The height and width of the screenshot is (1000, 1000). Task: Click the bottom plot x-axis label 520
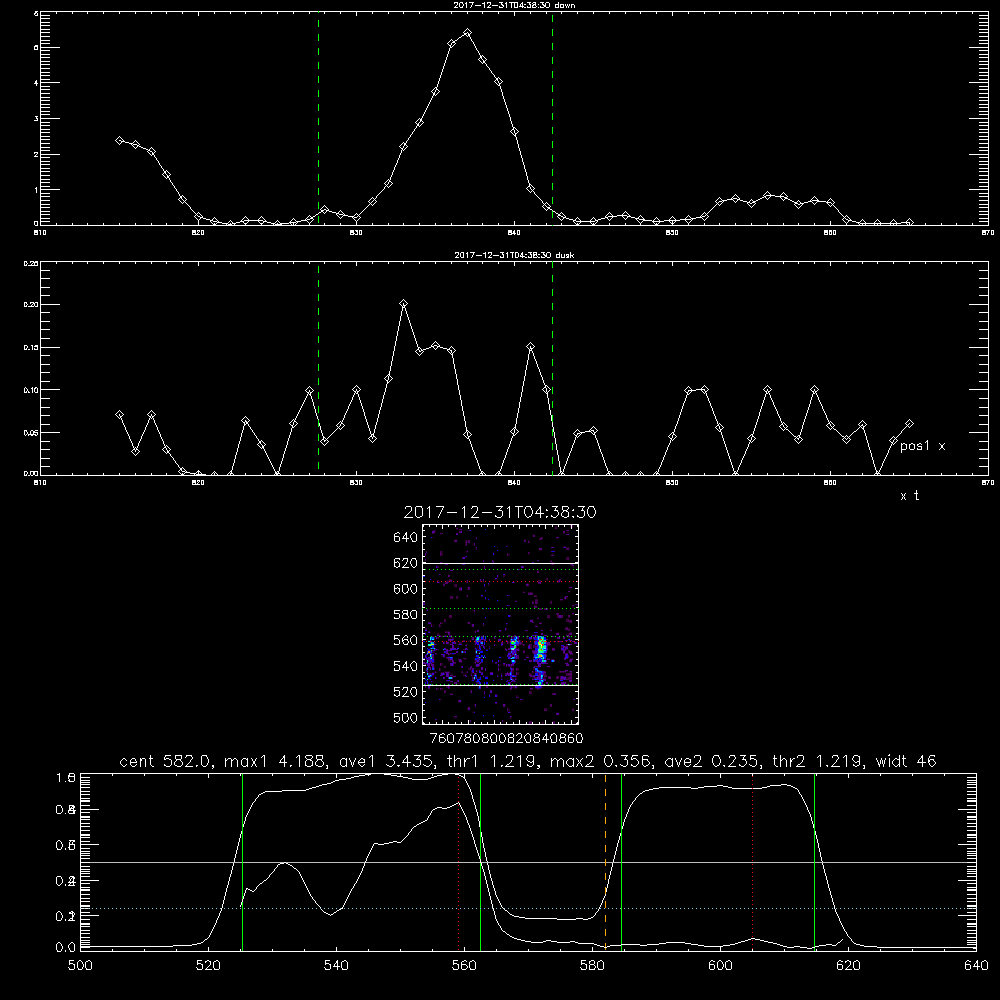208,966
